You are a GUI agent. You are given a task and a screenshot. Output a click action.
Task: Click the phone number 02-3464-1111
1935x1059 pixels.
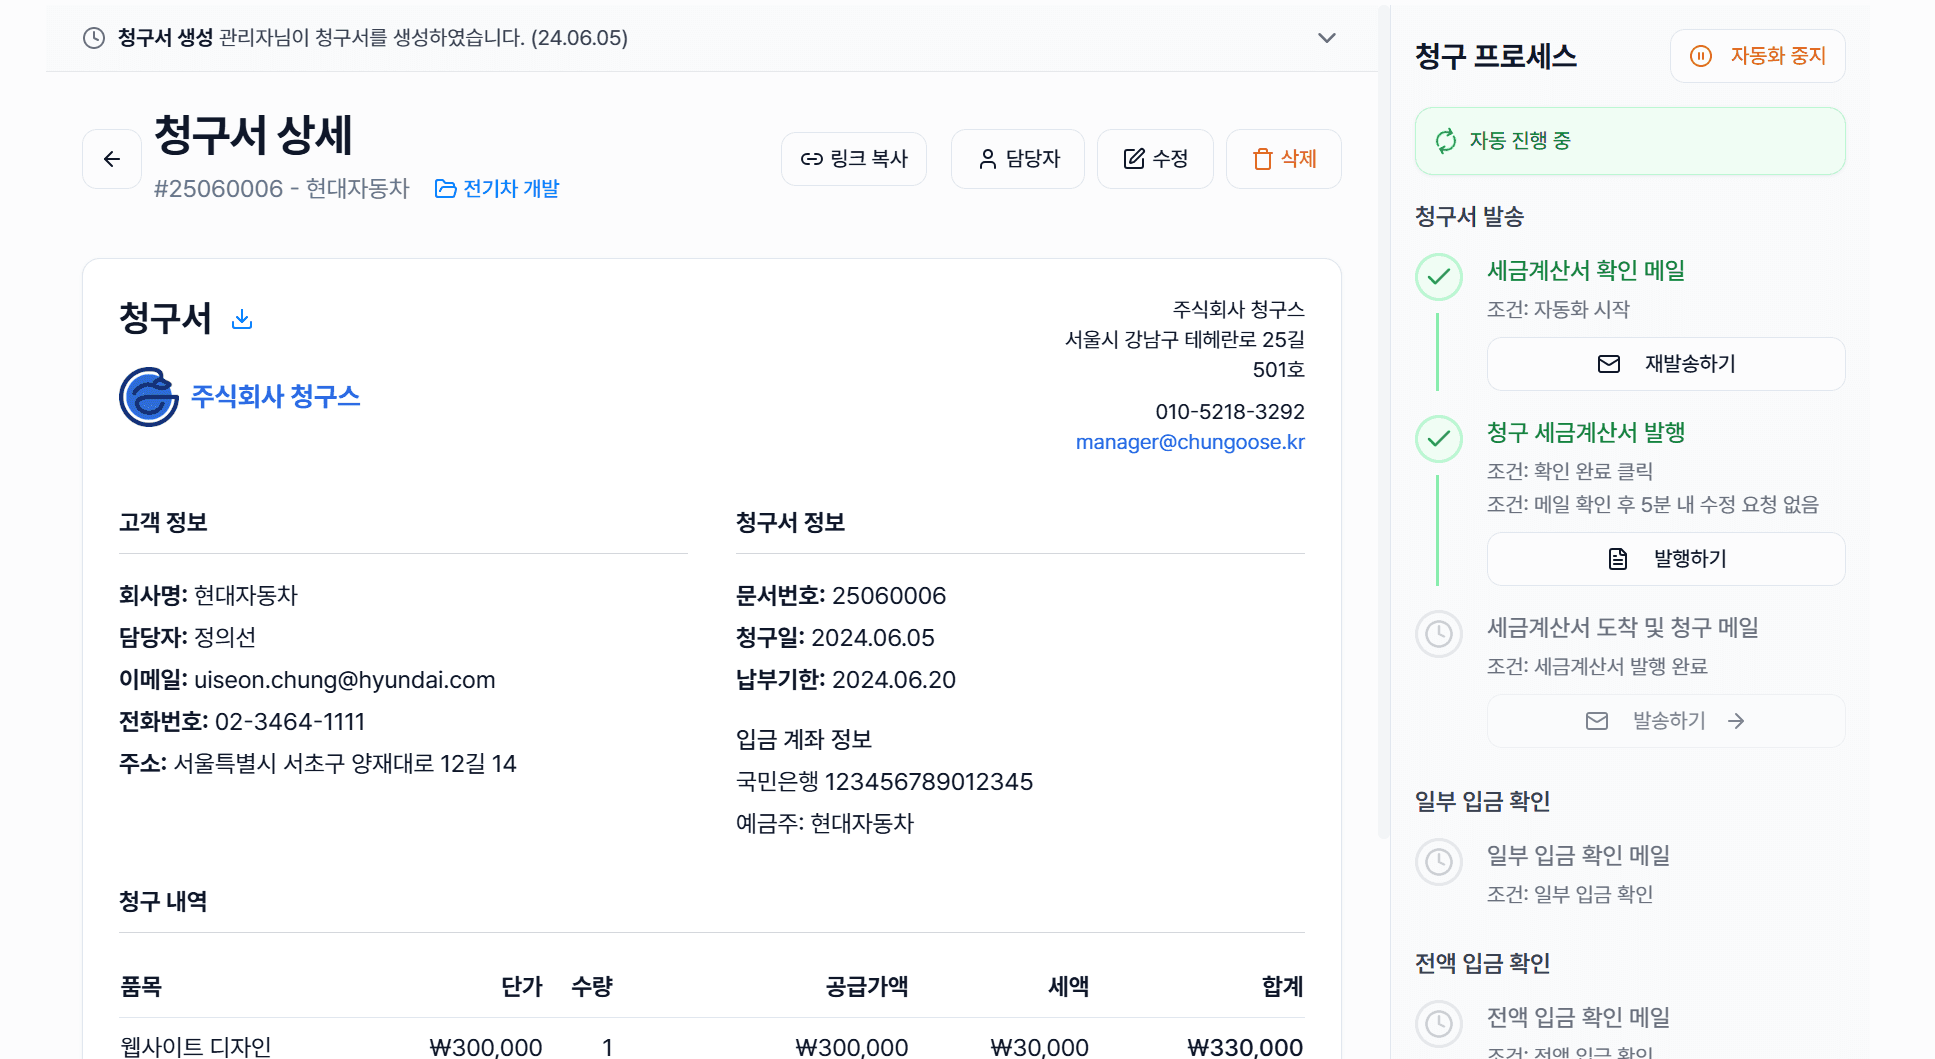pyautogui.click(x=290, y=722)
